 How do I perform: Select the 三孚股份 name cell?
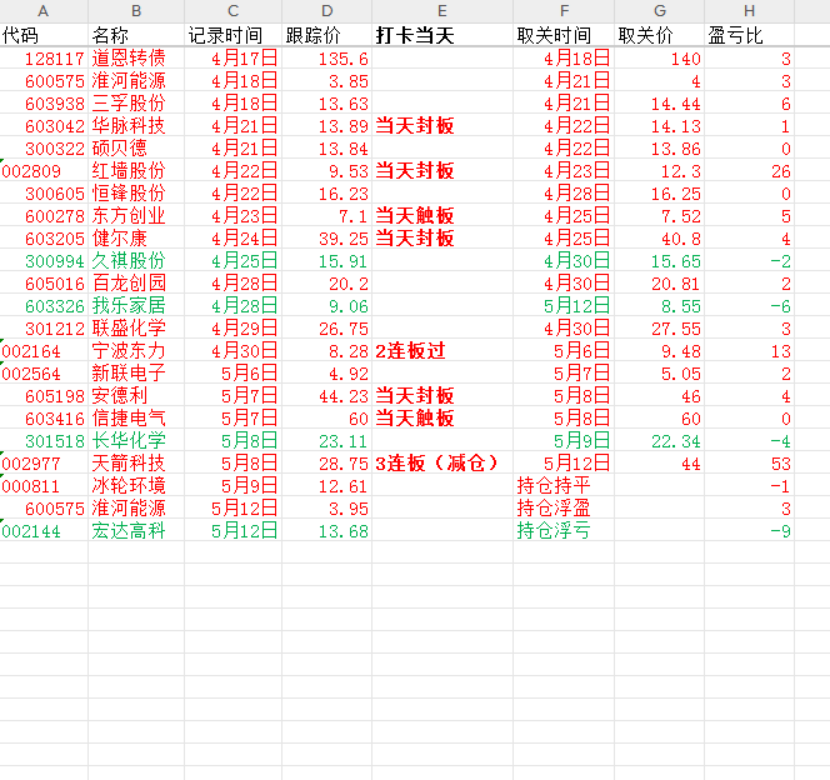(x=136, y=103)
